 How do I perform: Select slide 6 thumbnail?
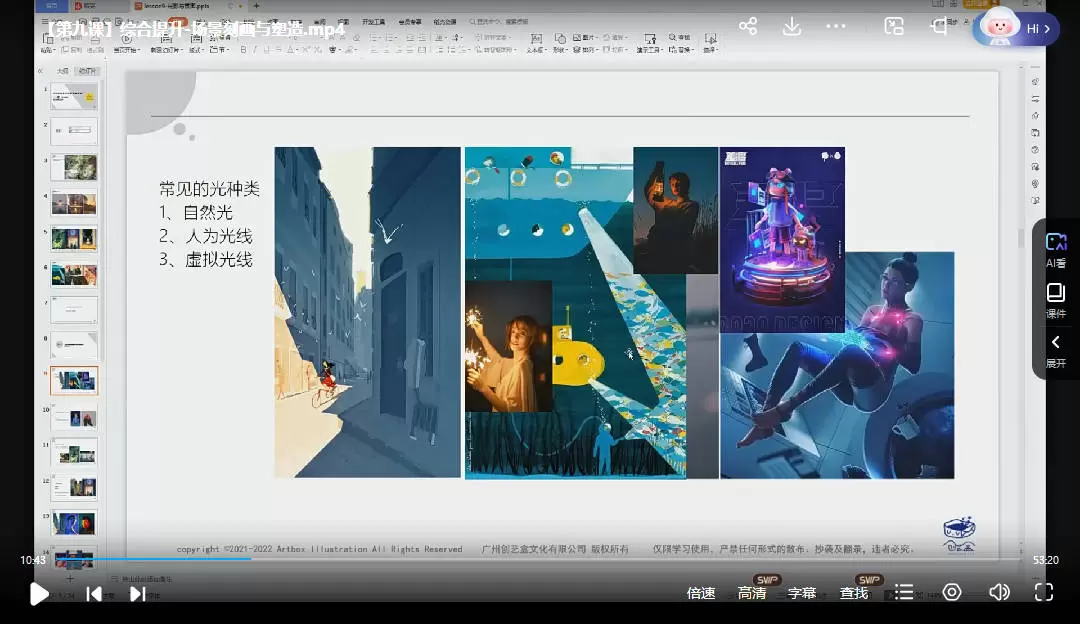point(74,275)
